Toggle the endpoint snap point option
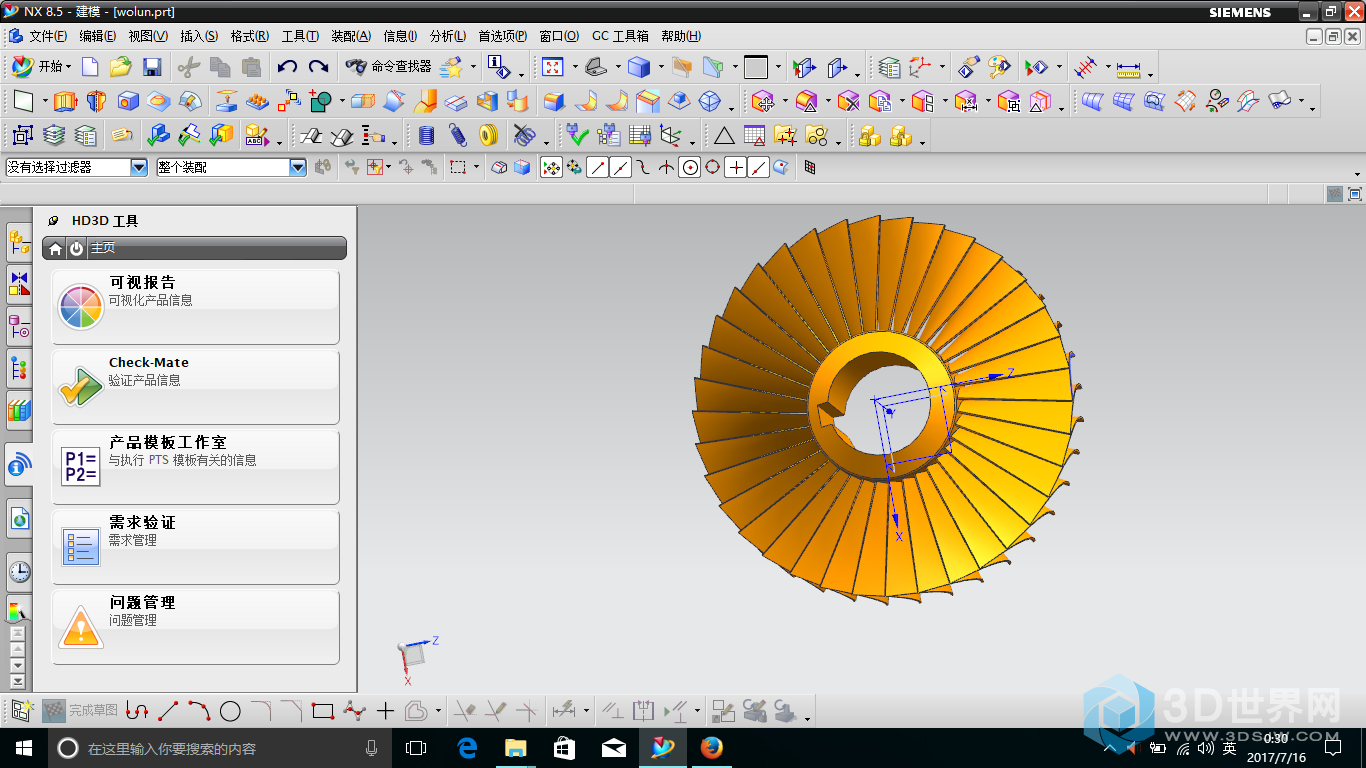 (597, 168)
